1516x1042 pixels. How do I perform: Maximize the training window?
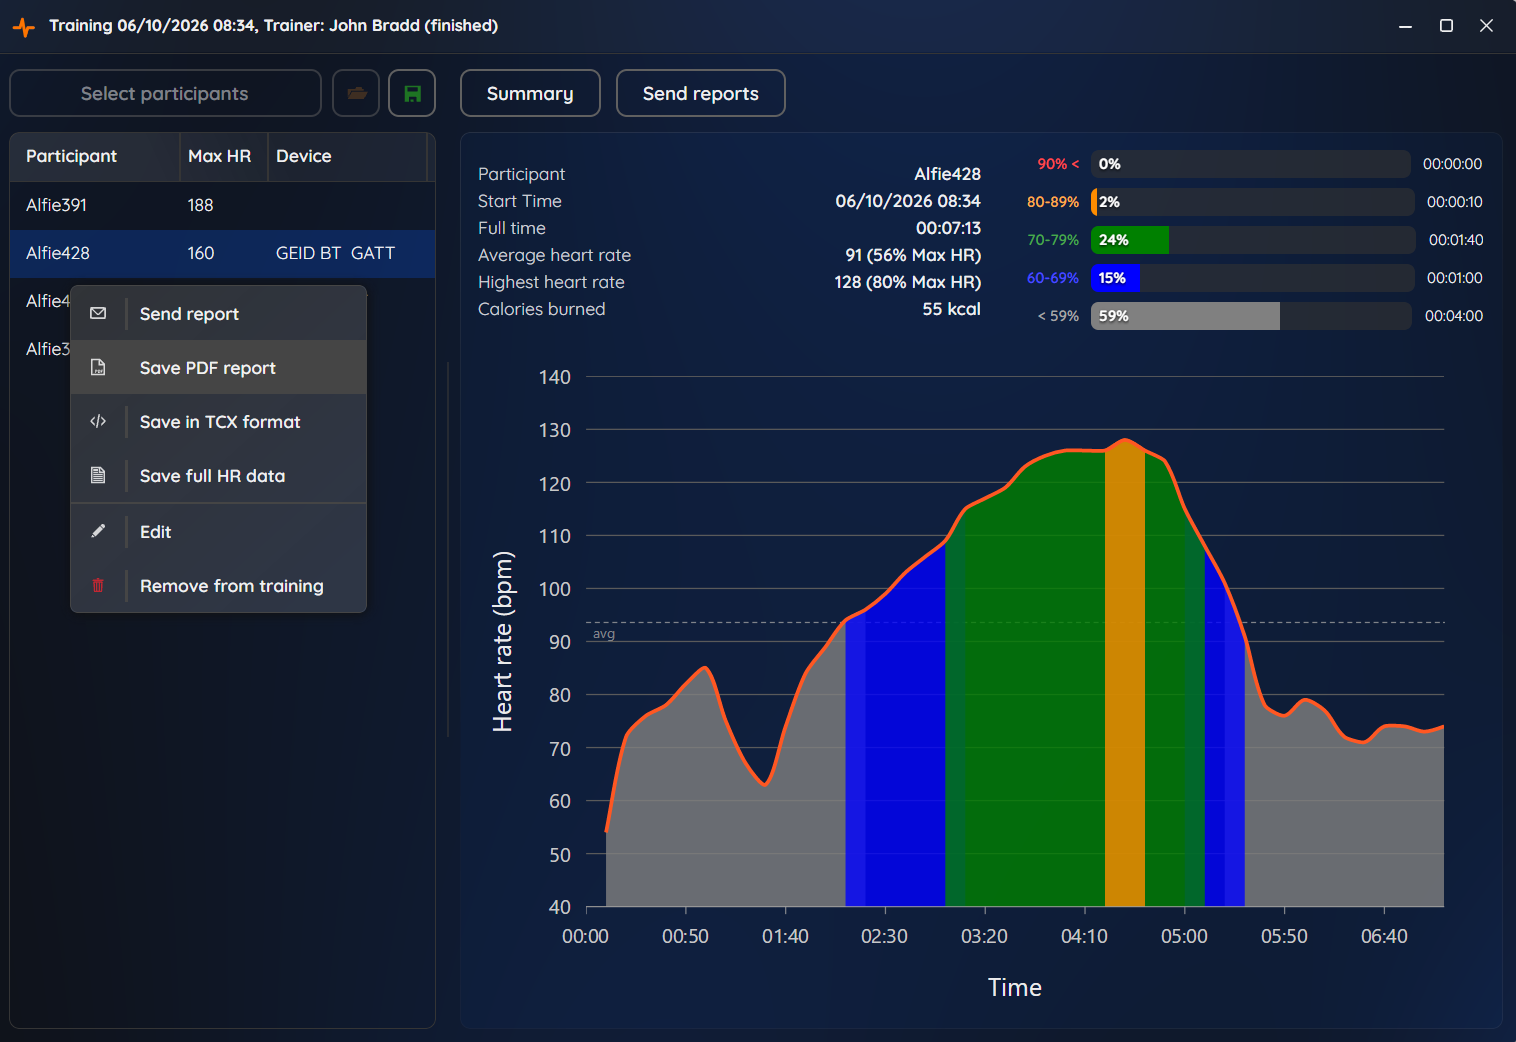(1446, 26)
